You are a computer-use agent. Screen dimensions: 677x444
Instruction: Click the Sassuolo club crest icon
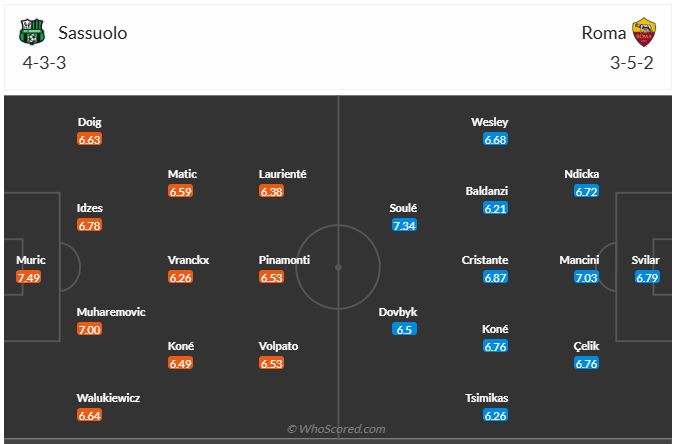point(33,33)
